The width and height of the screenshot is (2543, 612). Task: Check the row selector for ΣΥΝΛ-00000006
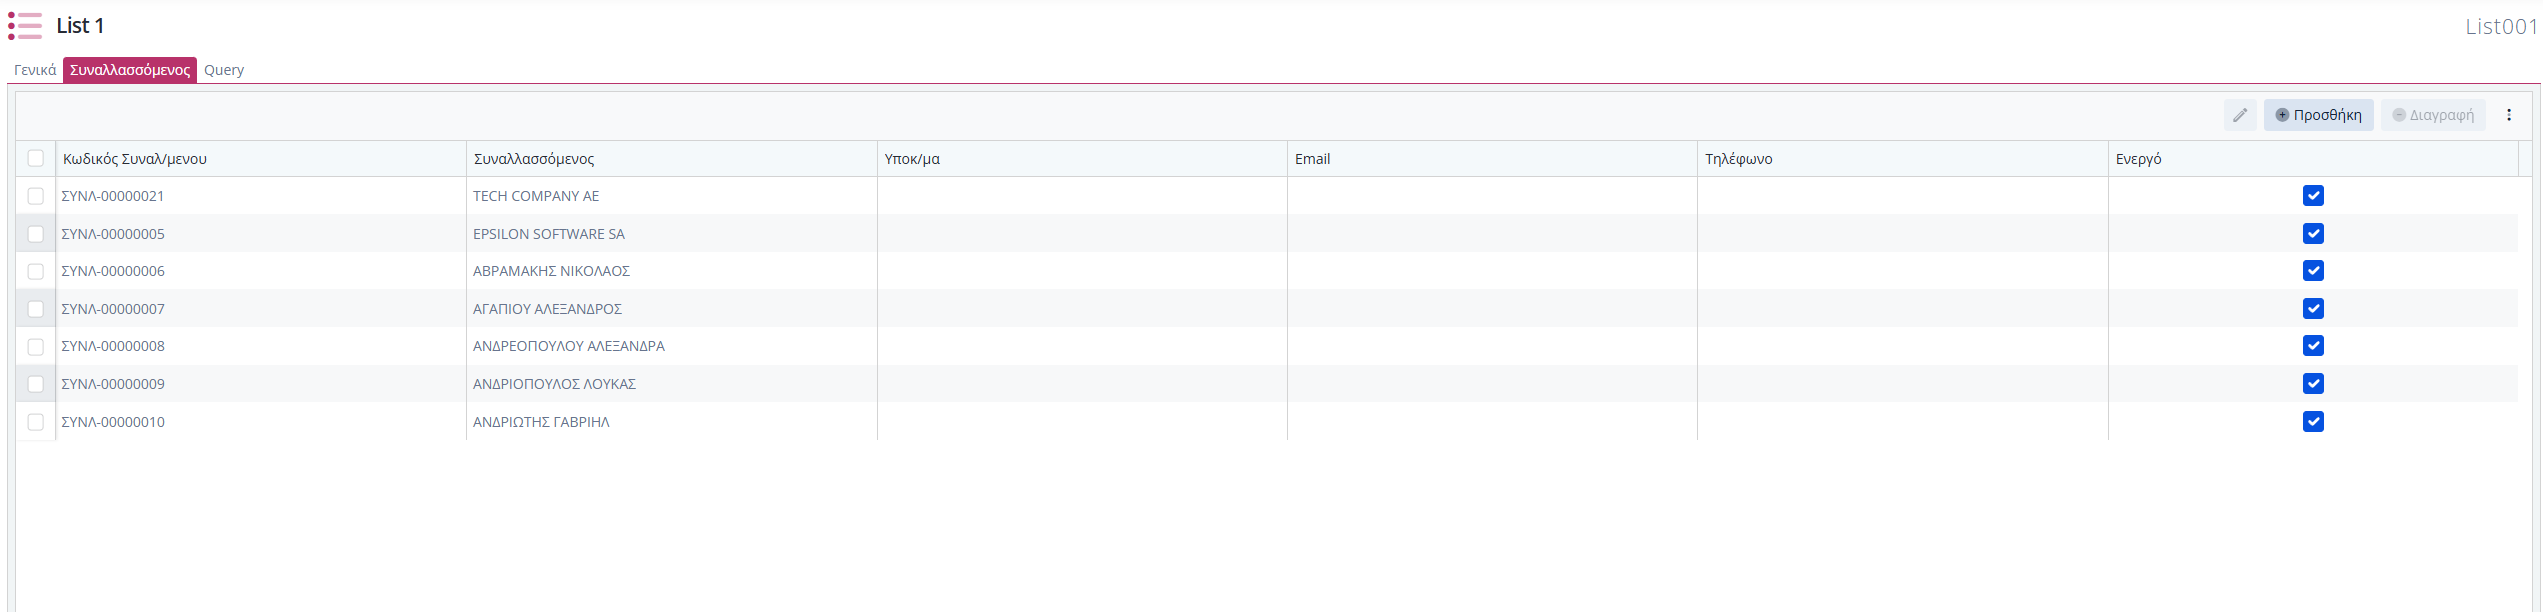[36, 271]
